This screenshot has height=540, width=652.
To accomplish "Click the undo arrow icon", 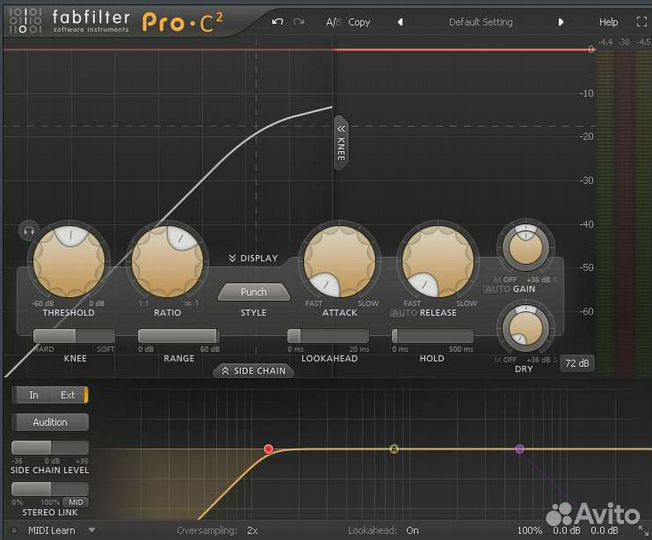I will pos(277,22).
